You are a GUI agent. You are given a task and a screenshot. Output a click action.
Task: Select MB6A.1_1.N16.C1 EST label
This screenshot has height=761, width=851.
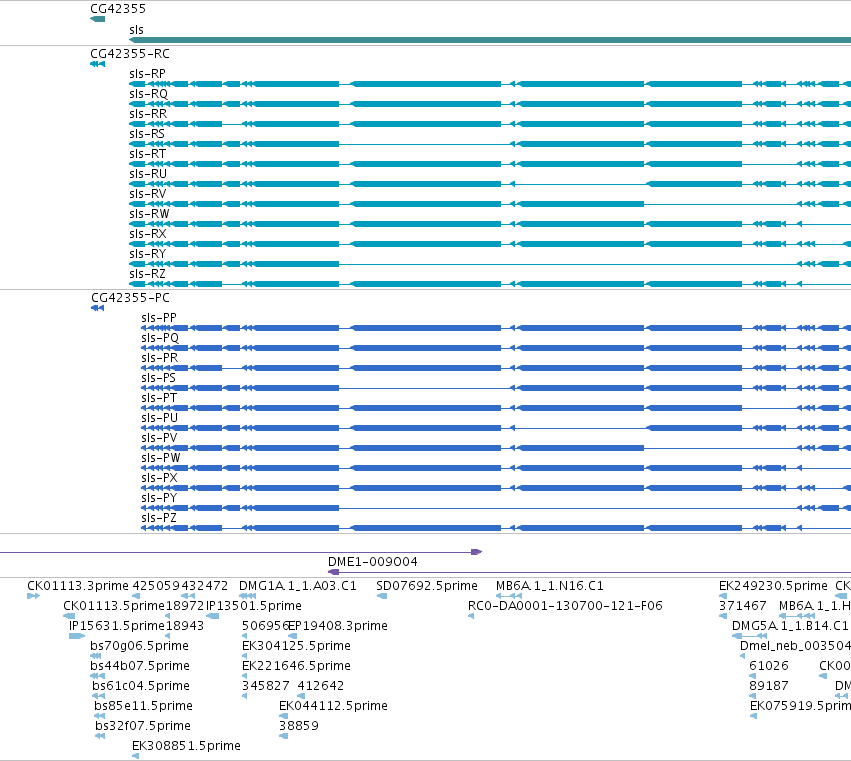[x=550, y=586]
